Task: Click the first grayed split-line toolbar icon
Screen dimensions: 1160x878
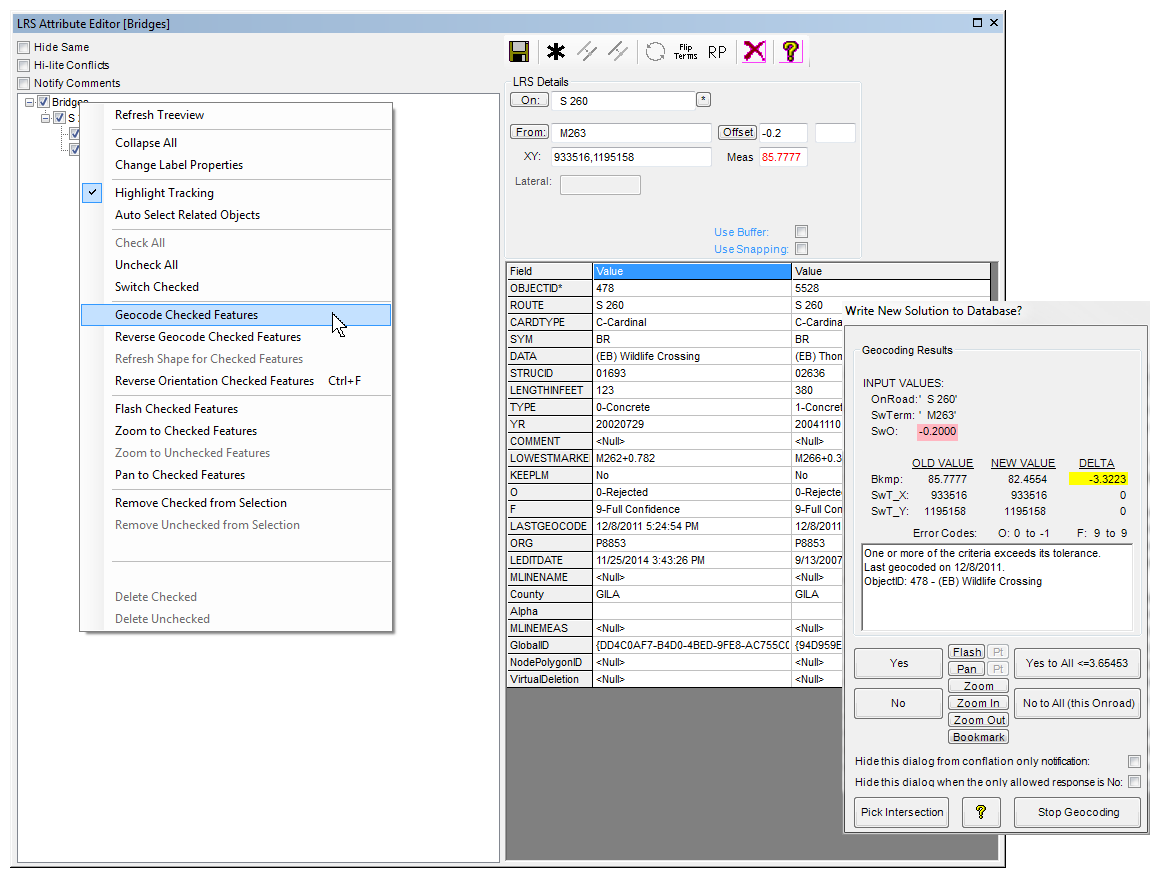Action: coord(587,52)
